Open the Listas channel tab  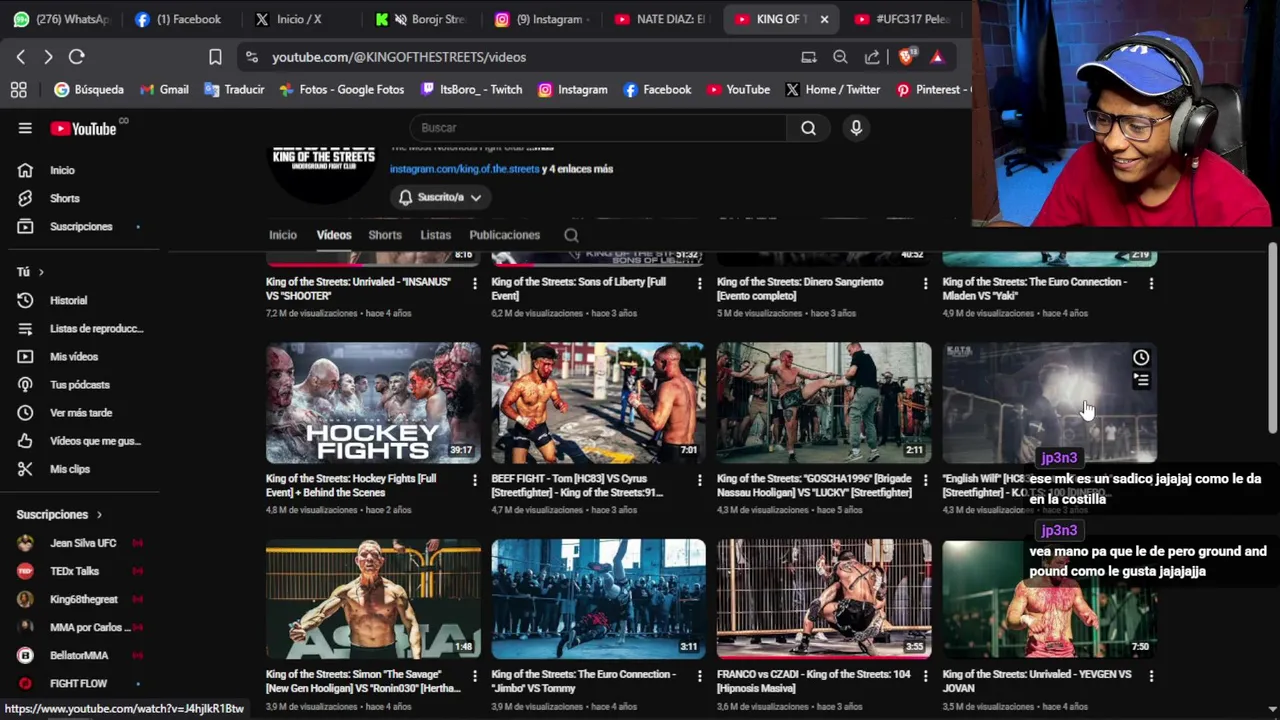(435, 235)
